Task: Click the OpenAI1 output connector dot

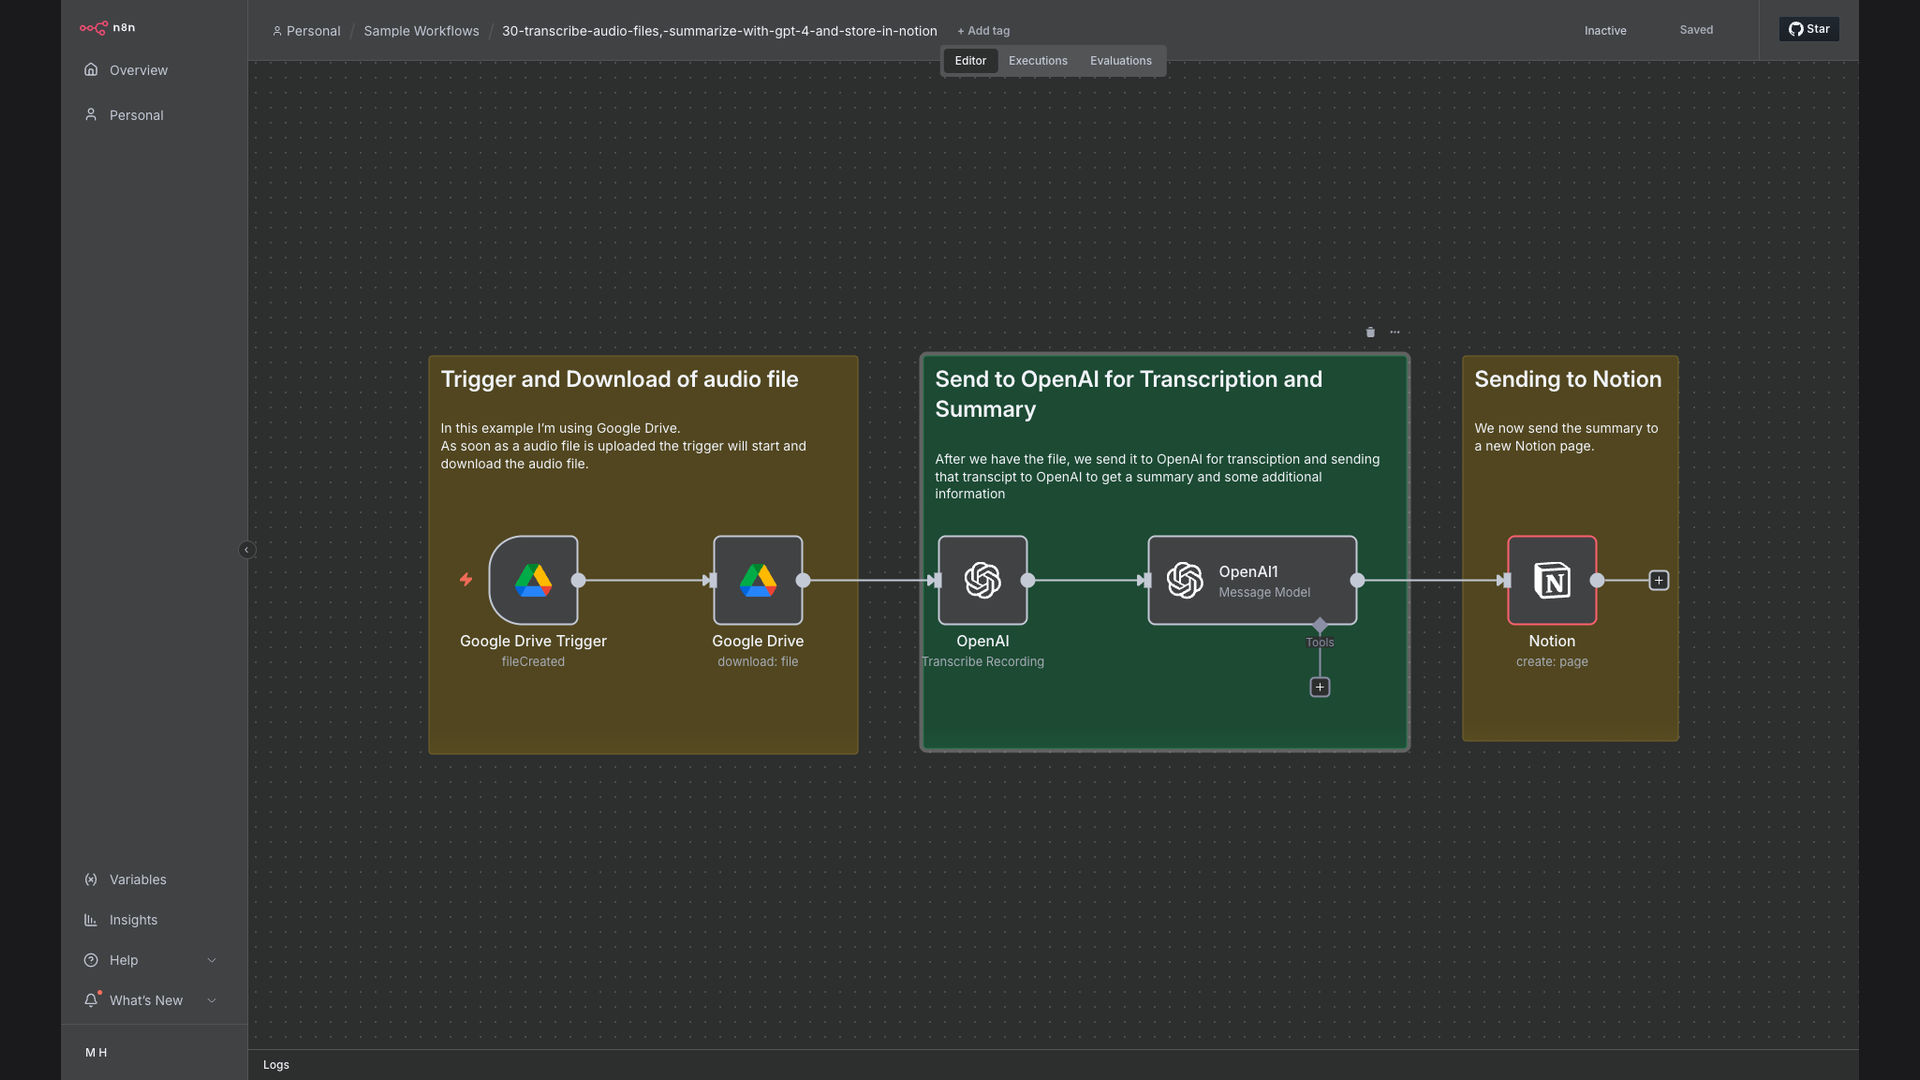Action: pos(1357,580)
